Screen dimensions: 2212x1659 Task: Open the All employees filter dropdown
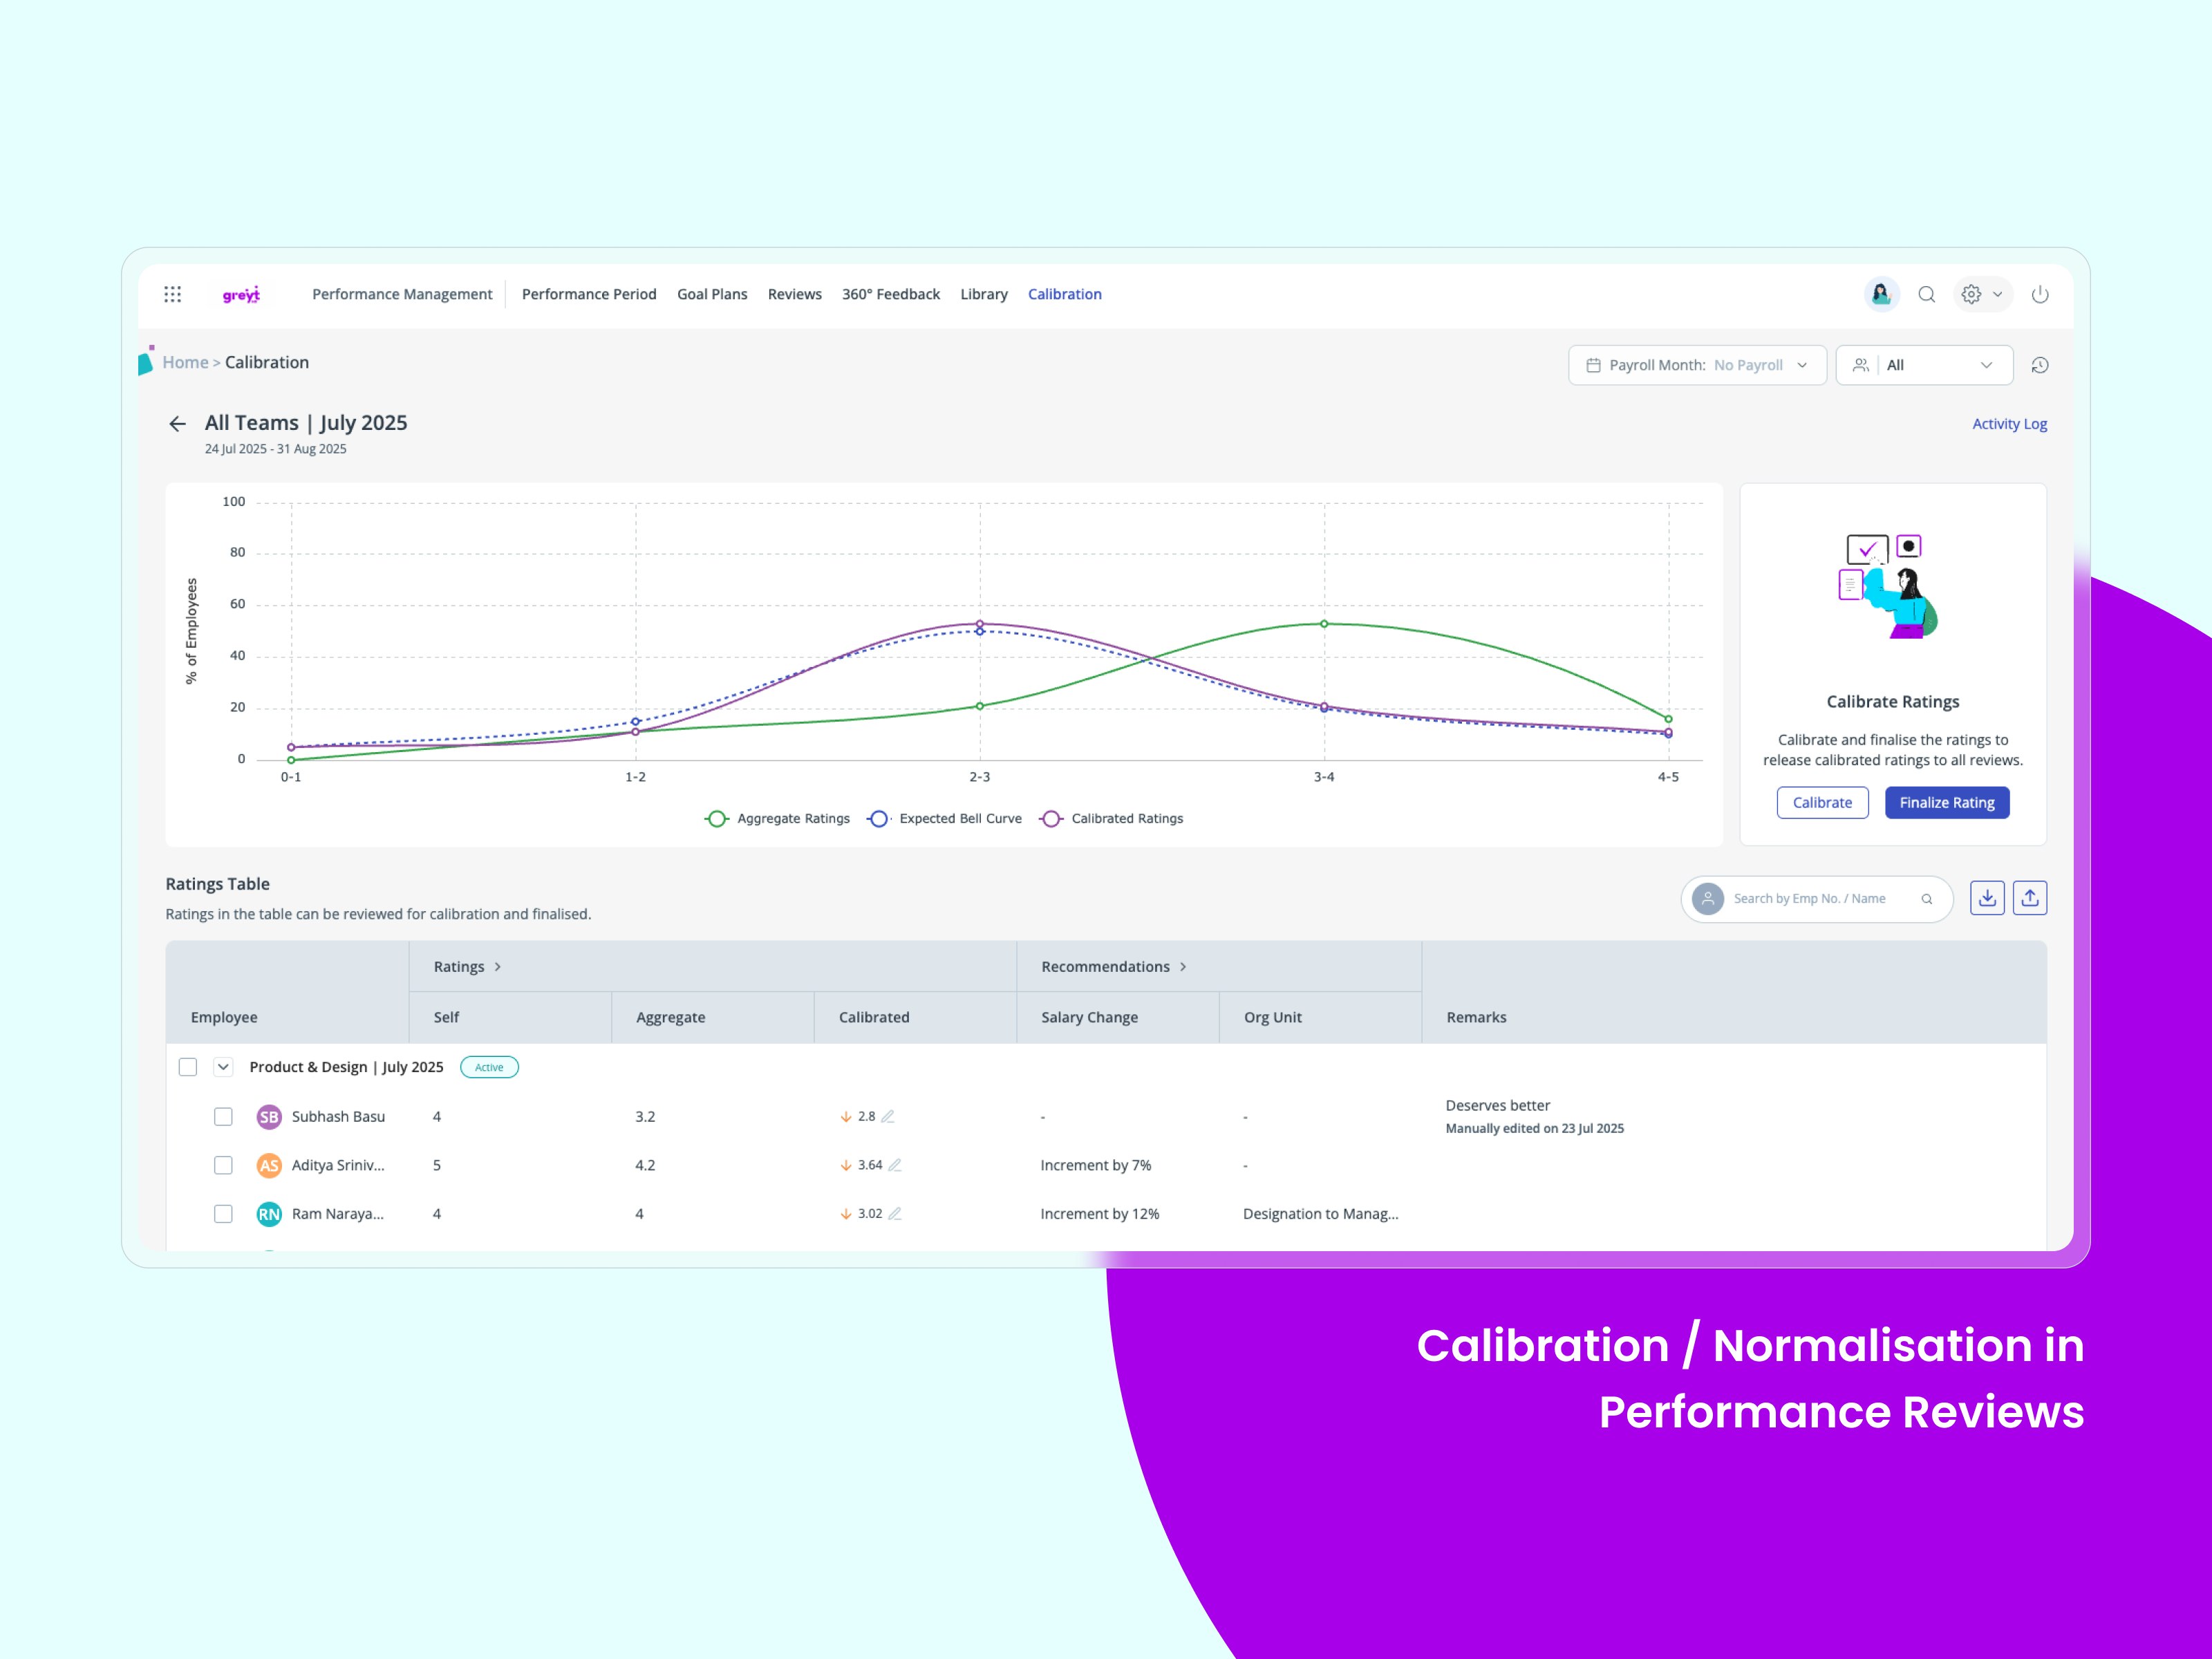1924,365
